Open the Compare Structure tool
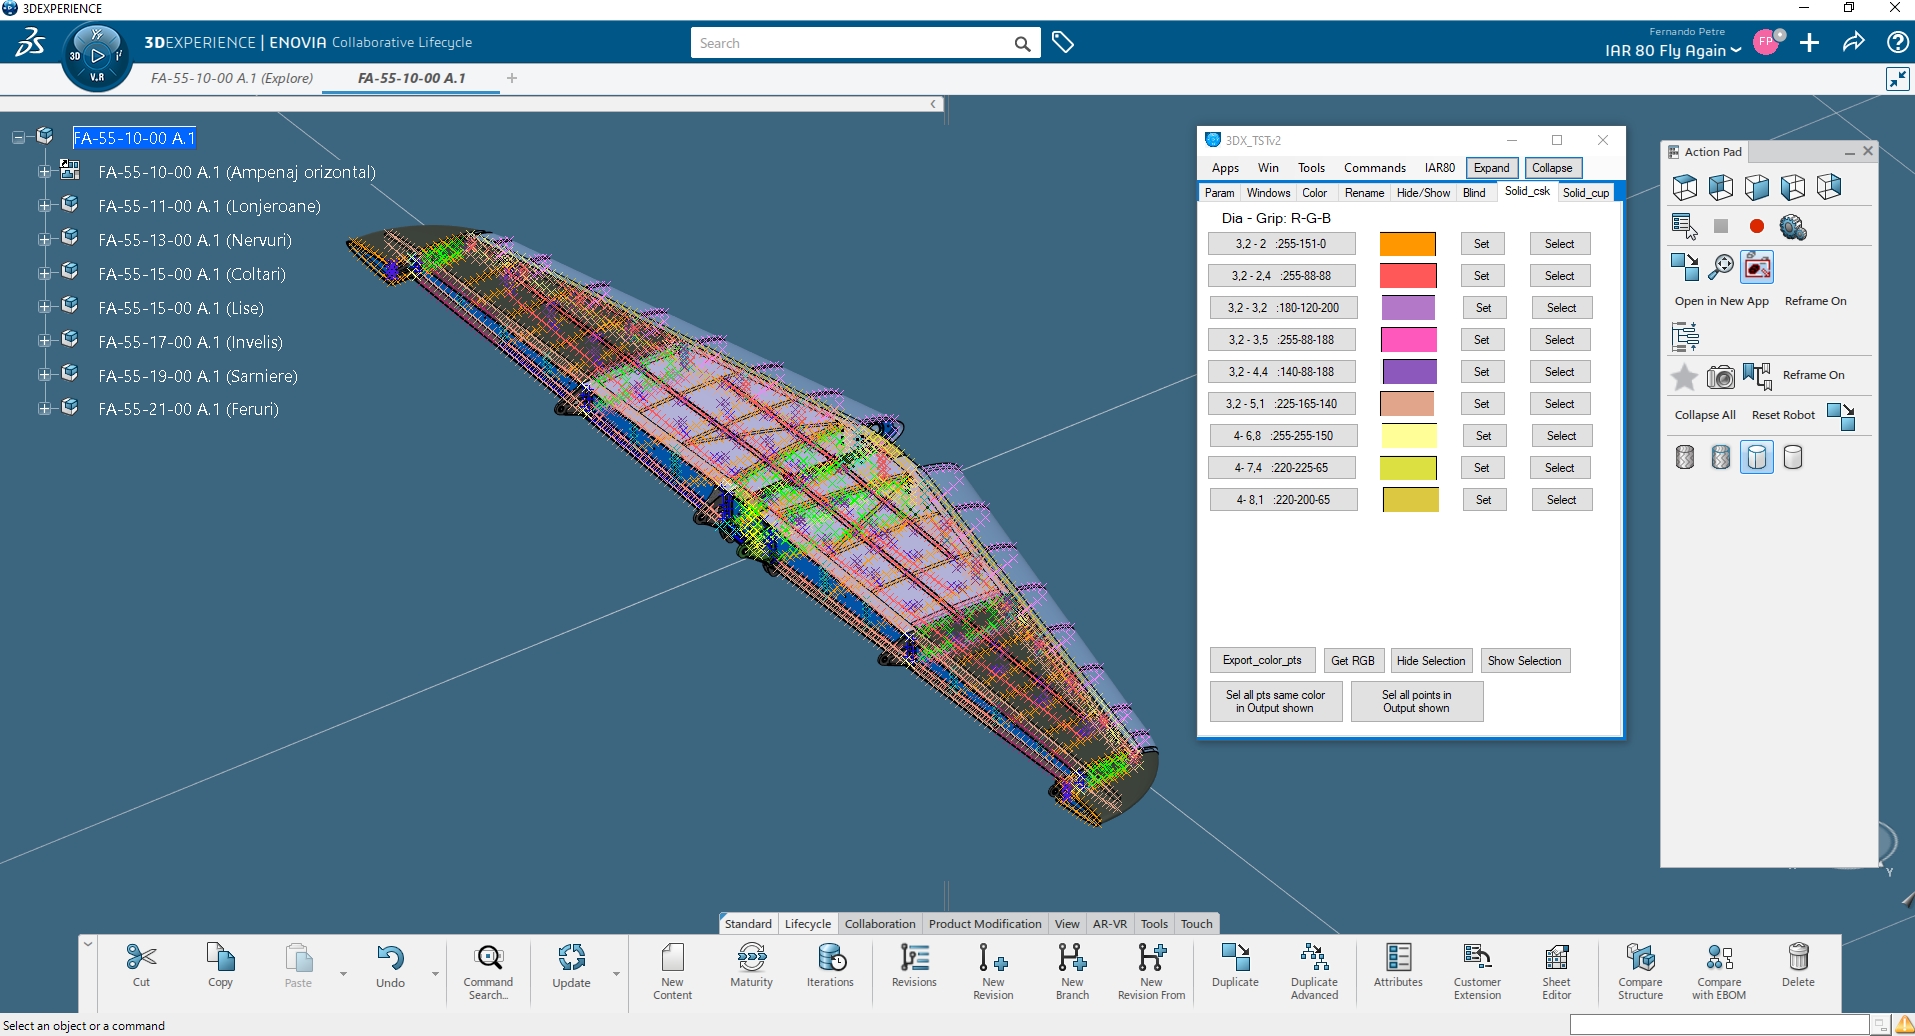The image size is (1915, 1036). 1640,958
